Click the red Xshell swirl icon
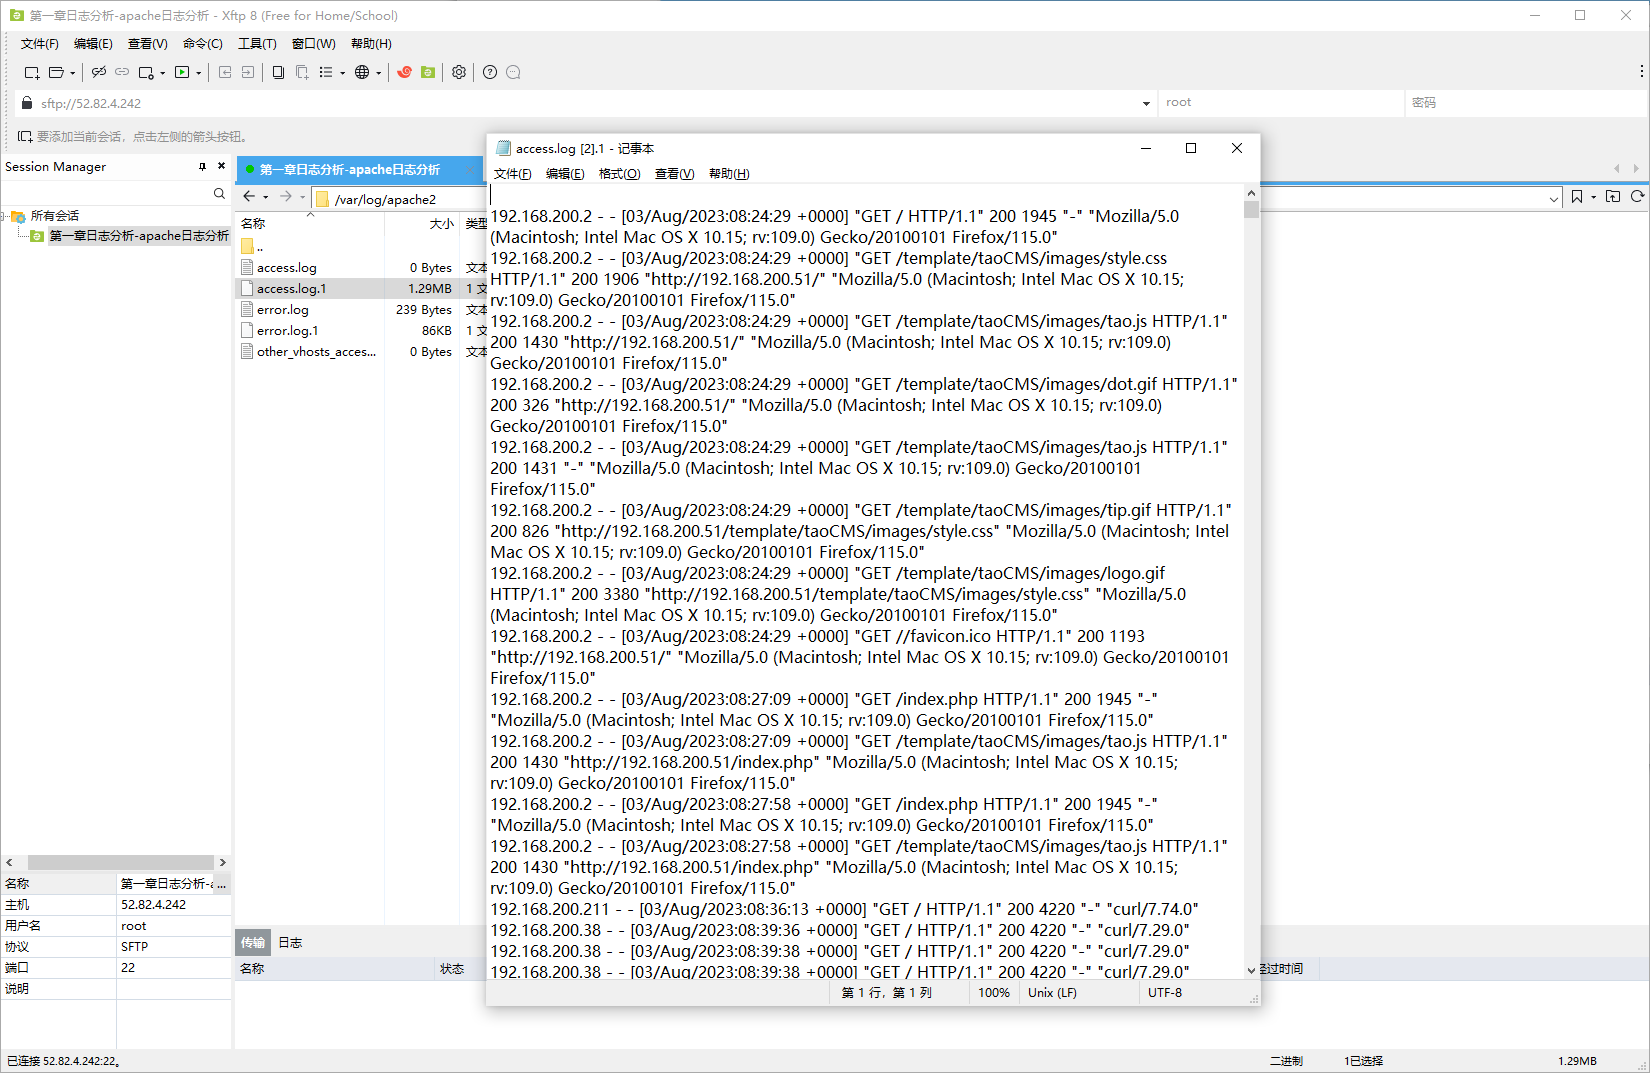 [404, 72]
